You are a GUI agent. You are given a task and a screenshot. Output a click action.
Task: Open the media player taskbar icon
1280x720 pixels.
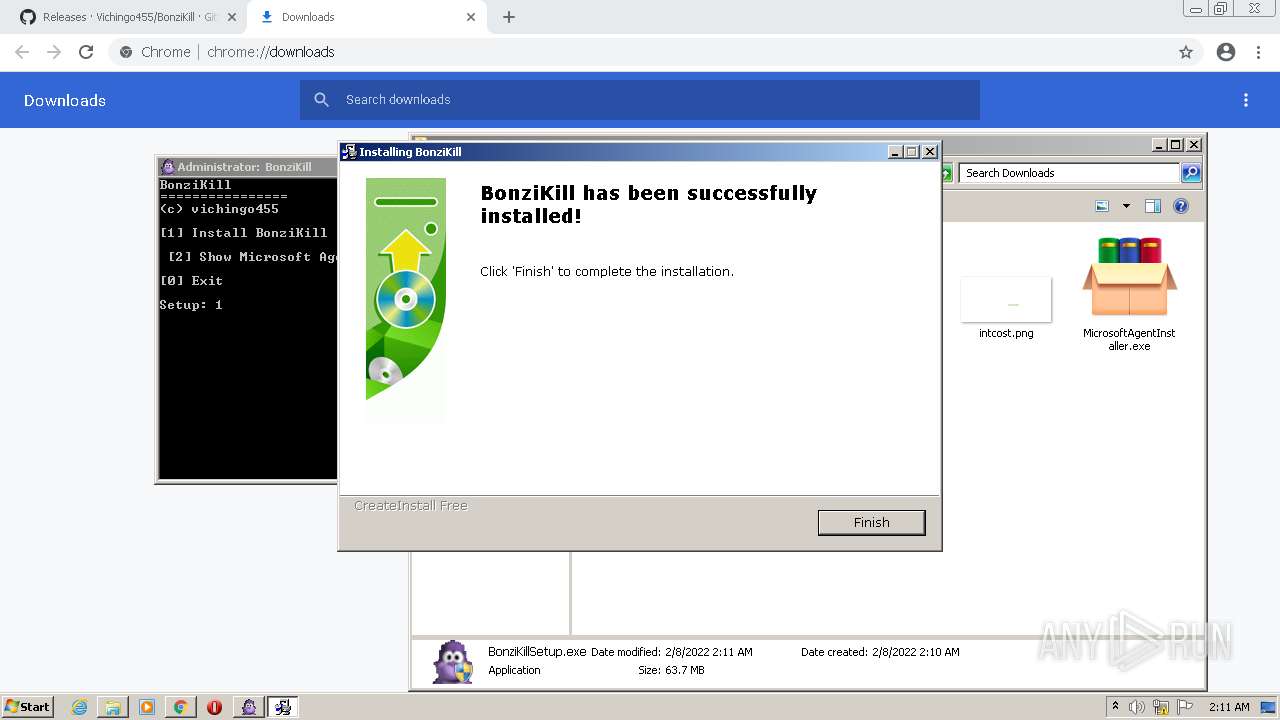147,707
